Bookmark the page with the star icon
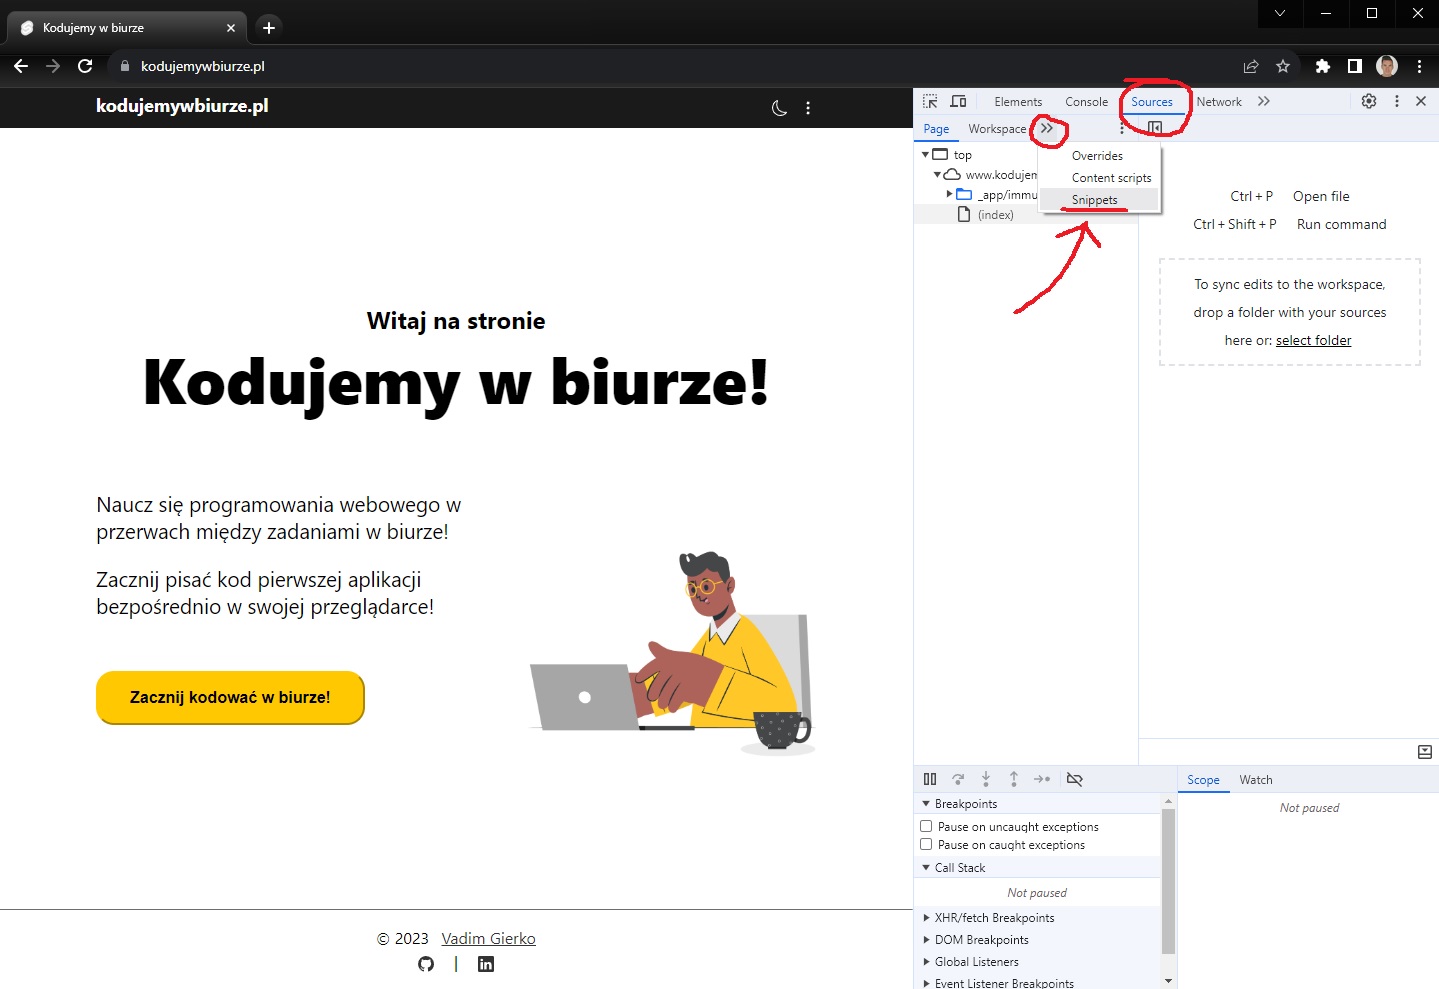This screenshot has height=989, width=1439. [x=1283, y=66]
